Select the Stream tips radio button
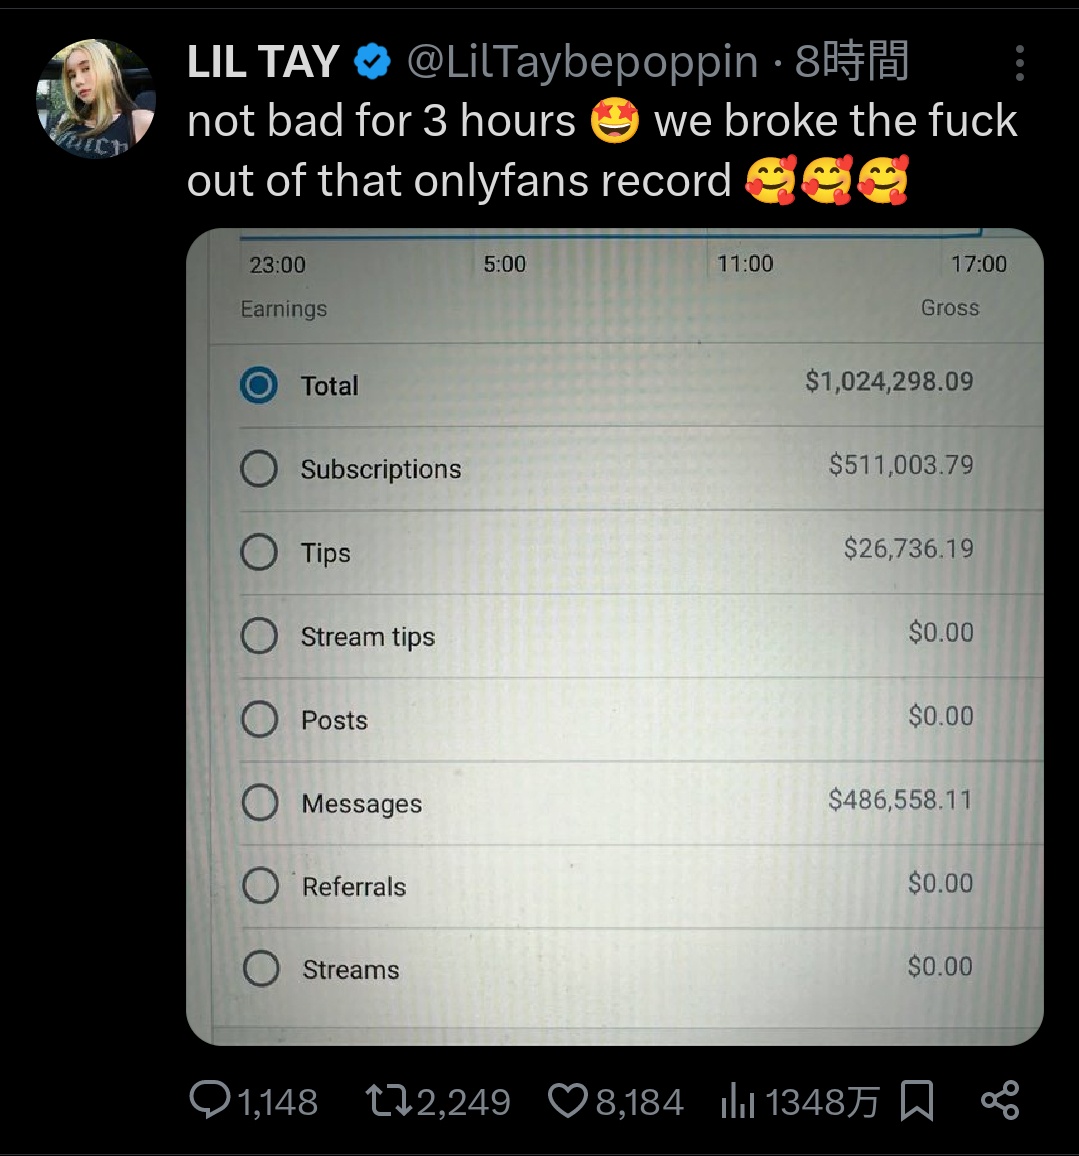1079x1156 pixels. [259, 635]
